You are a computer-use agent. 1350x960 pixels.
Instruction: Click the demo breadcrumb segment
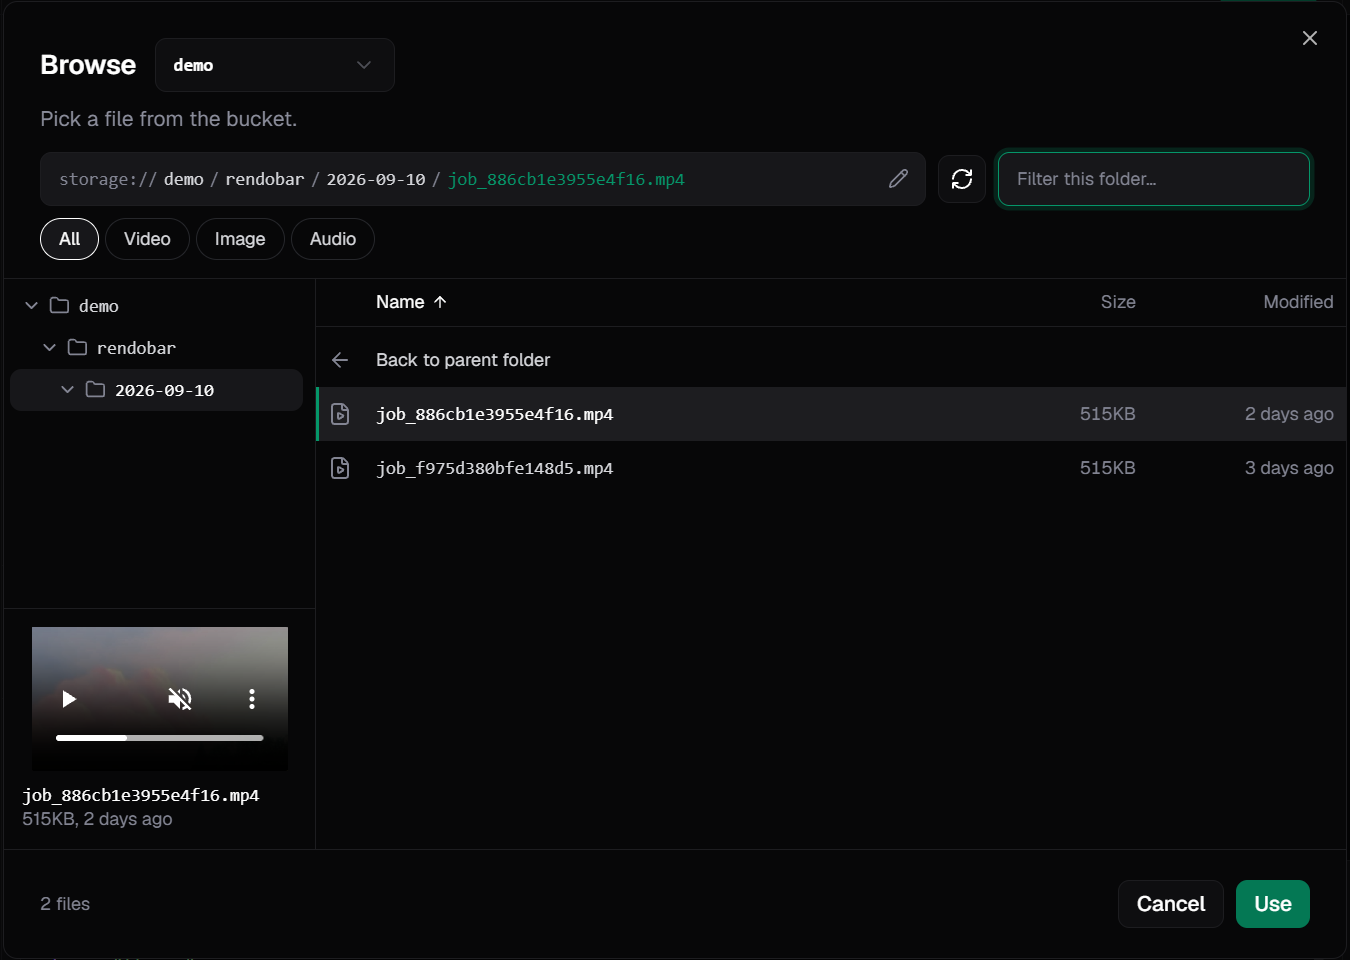point(184,179)
